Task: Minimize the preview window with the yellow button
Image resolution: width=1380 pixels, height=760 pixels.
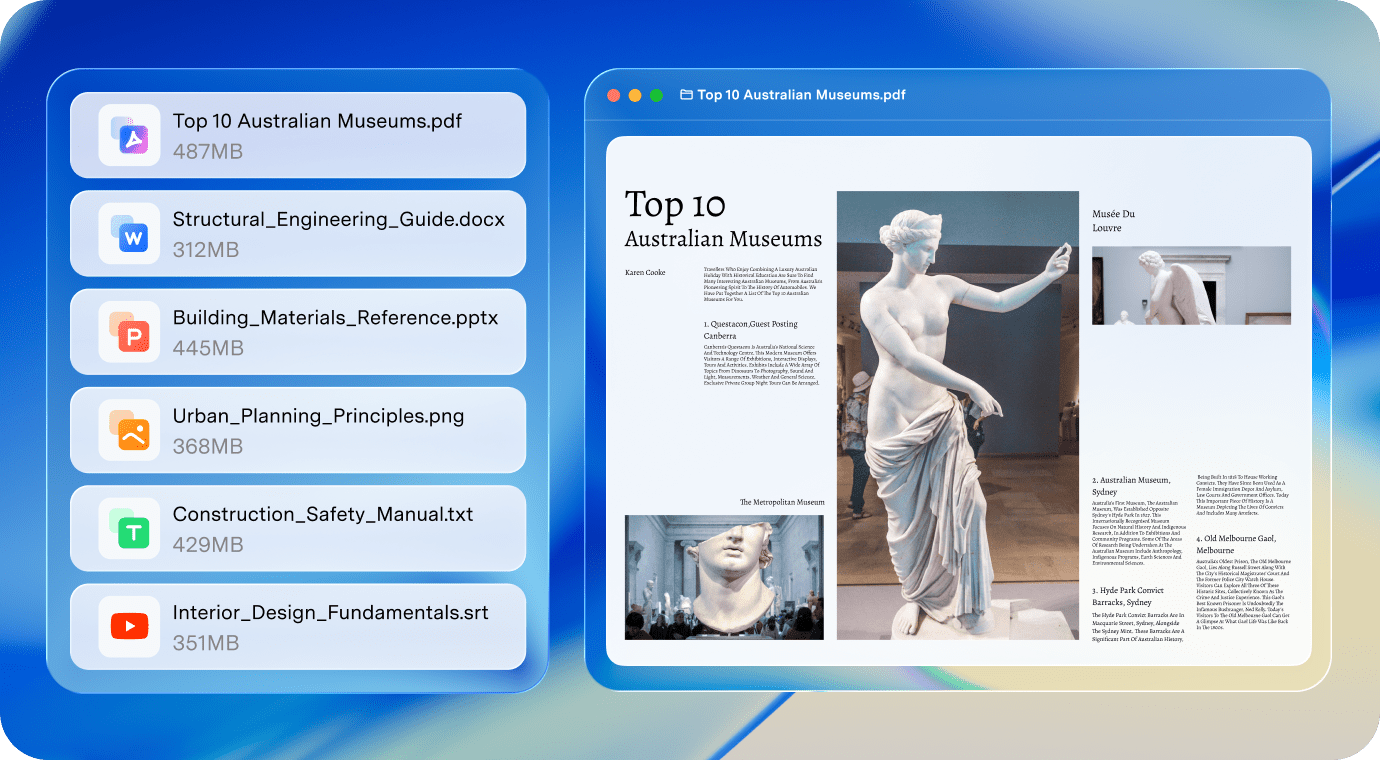Action: point(635,95)
